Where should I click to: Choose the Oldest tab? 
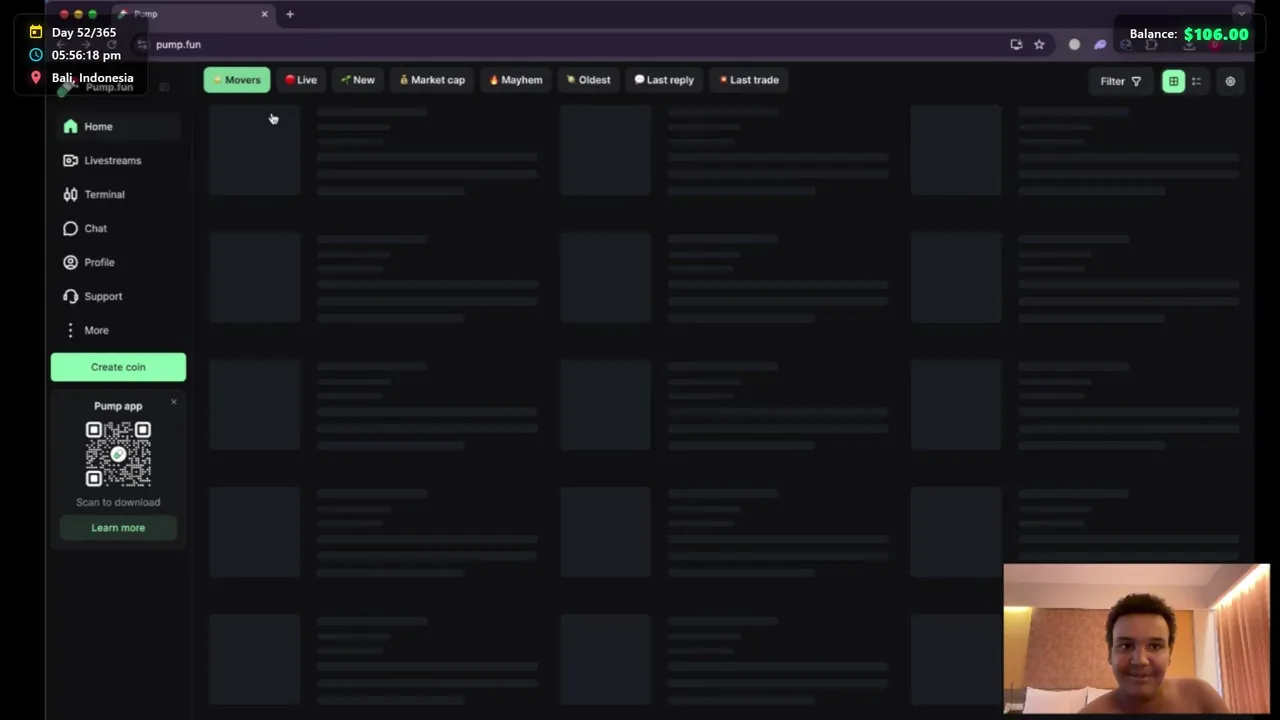[x=588, y=80]
